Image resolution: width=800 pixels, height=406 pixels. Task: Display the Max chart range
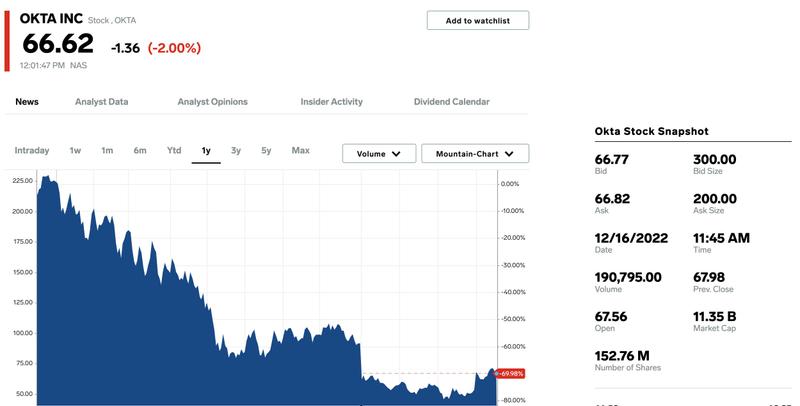click(301, 150)
